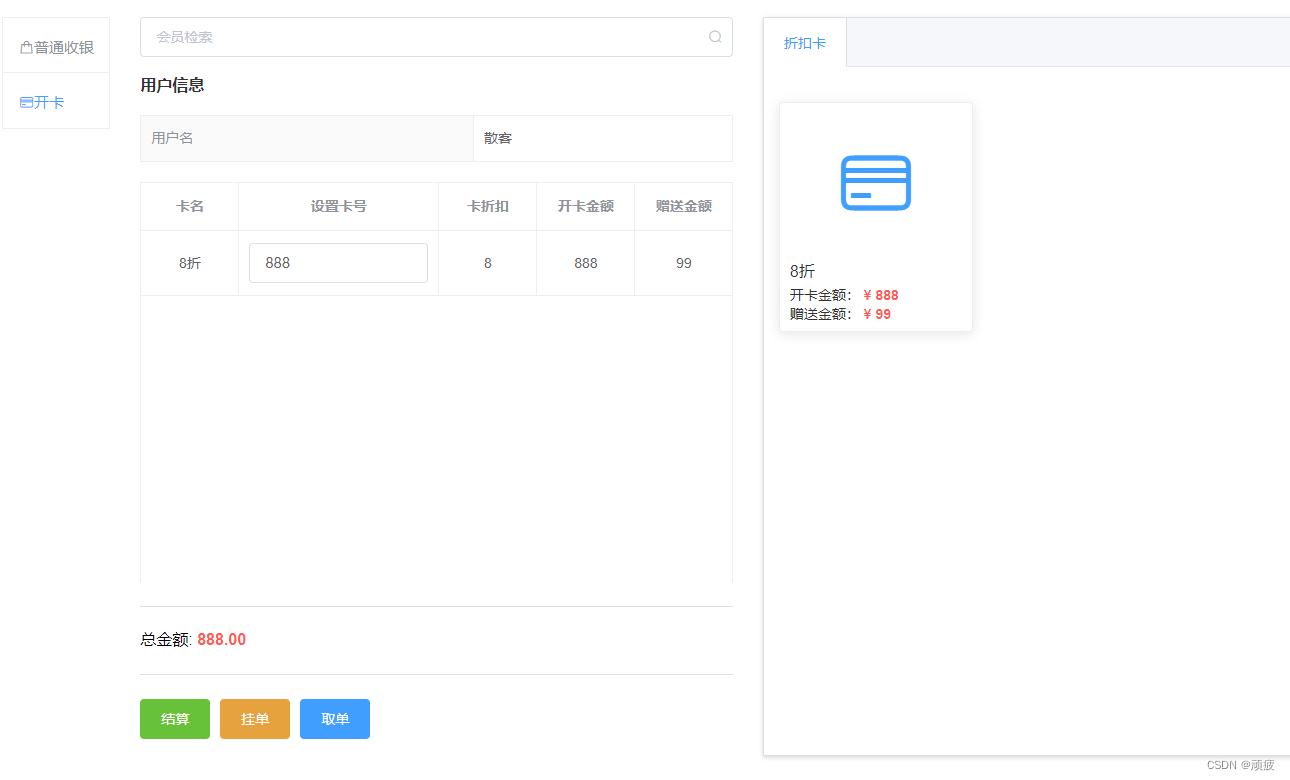Image resolution: width=1290 pixels, height=780 pixels.
Task: Click the shopping bag icon beside 普通收银
Action: pyautogui.click(x=26, y=47)
